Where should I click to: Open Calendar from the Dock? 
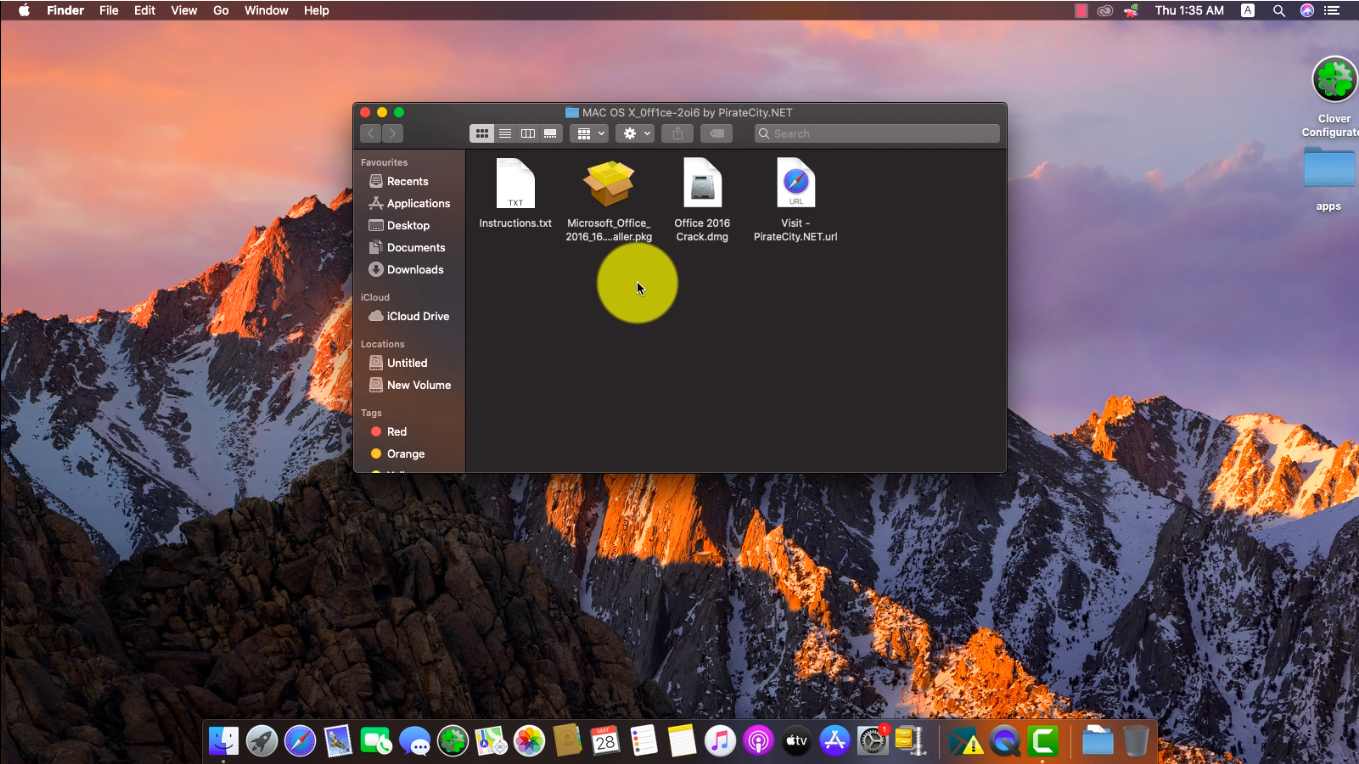pos(605,741)
